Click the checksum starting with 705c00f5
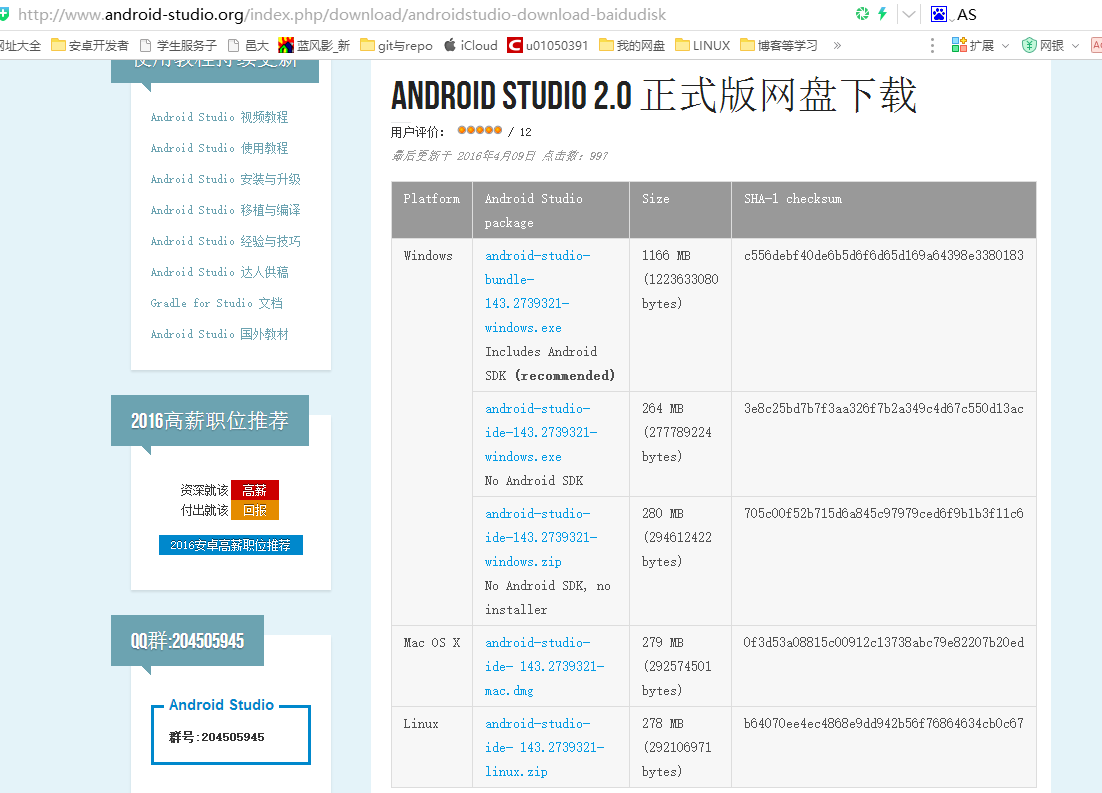1102x793 pixels. coord(883,513)
